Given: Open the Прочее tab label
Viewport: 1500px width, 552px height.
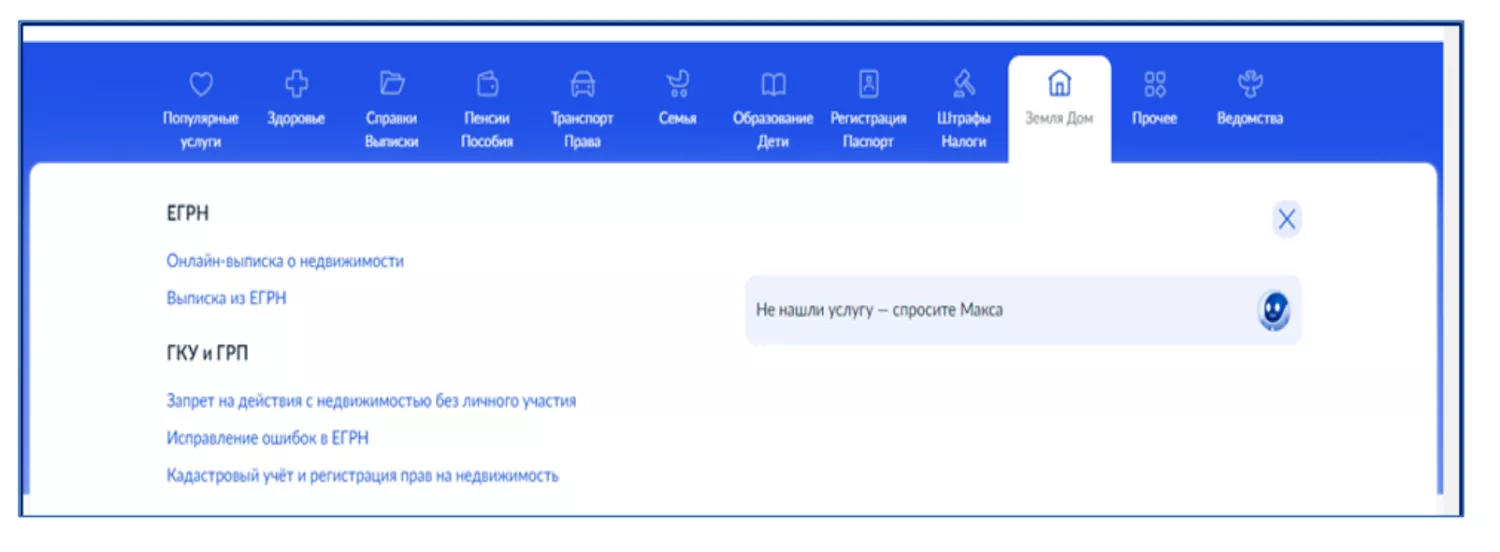Looking at the screenshot, I should point(1155,118).
